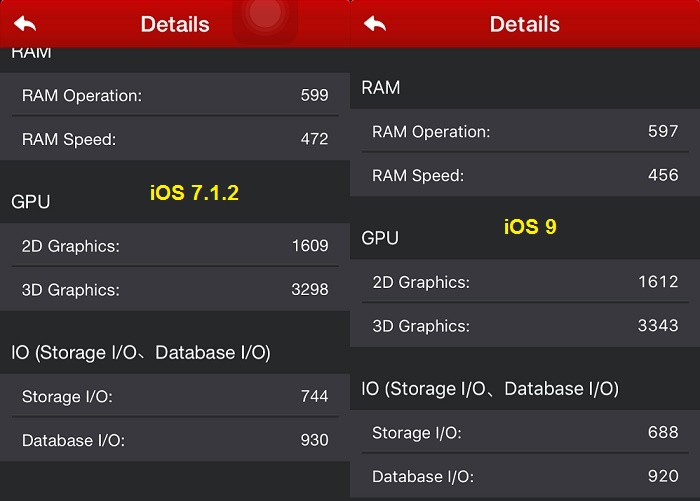Select Storage I/O row showing 688
This screenshot has height=501, width=700.
(525, 432)
